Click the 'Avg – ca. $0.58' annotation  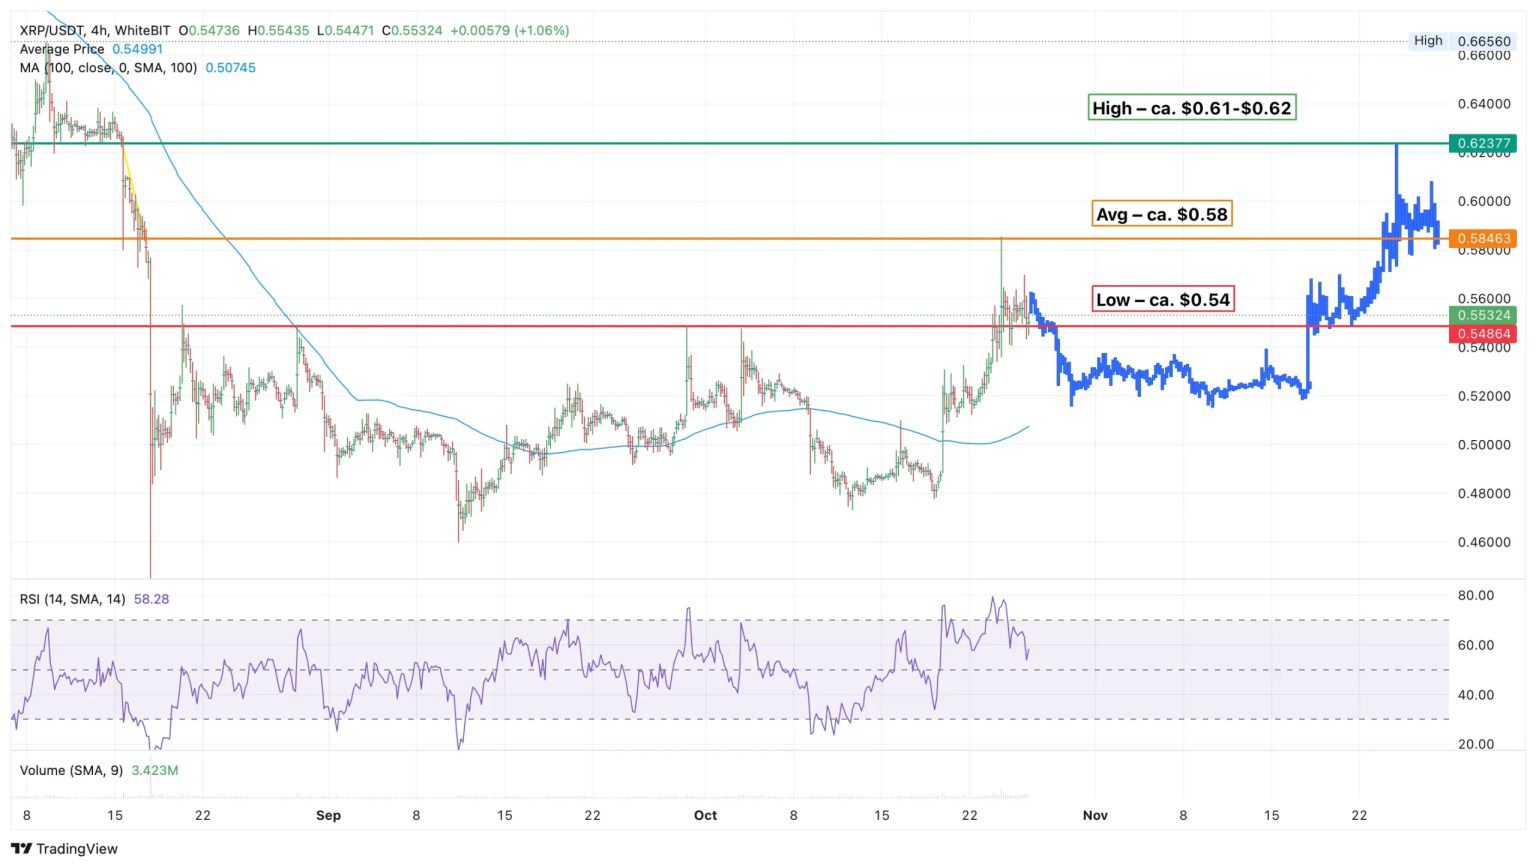click(x=1162, y=214)
